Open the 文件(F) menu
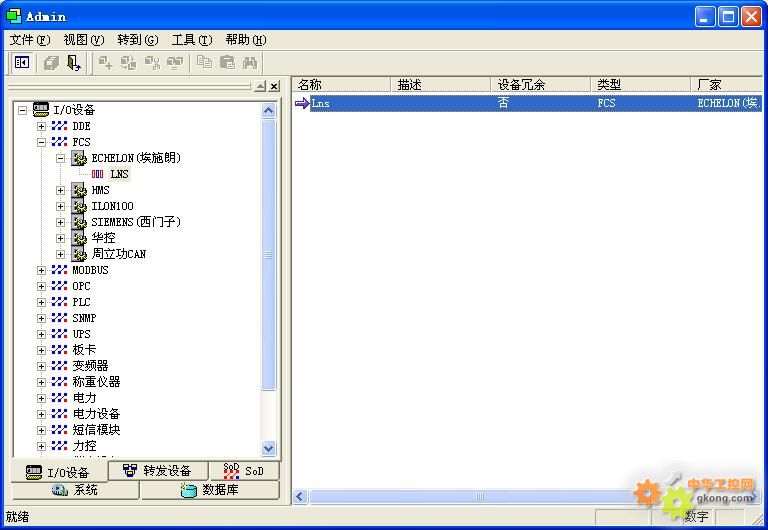 click(x=29, y=40)
